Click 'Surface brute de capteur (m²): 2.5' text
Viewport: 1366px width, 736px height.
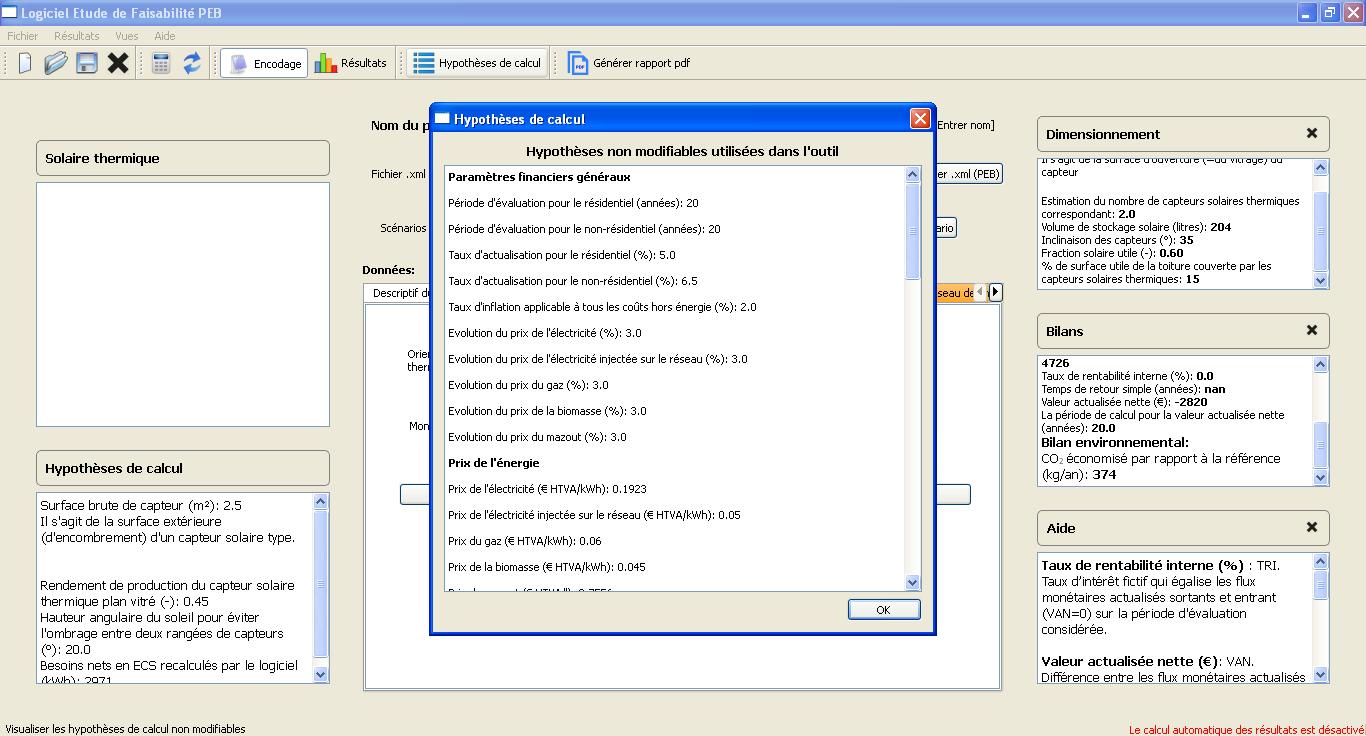pyautogui.click(x=141, y=505)
